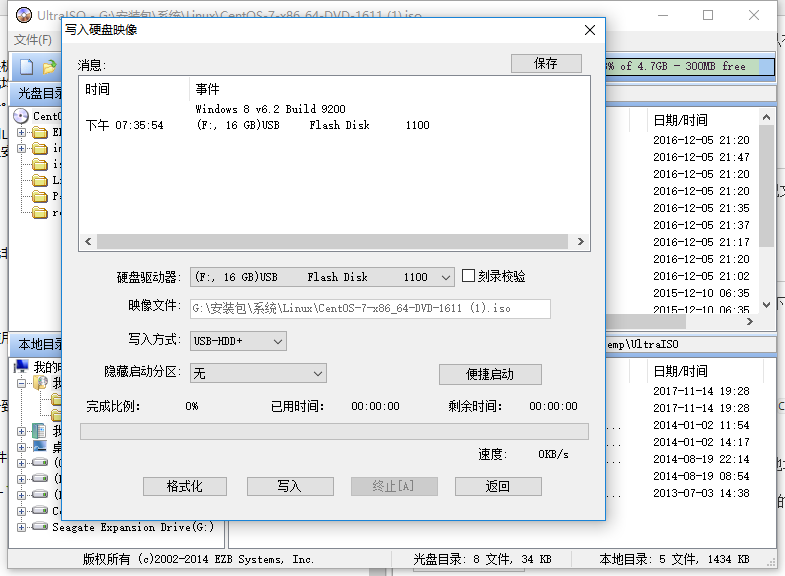Expand the folder starting 'E' in disc tree
785x576 pixels.
pos(22,133)
